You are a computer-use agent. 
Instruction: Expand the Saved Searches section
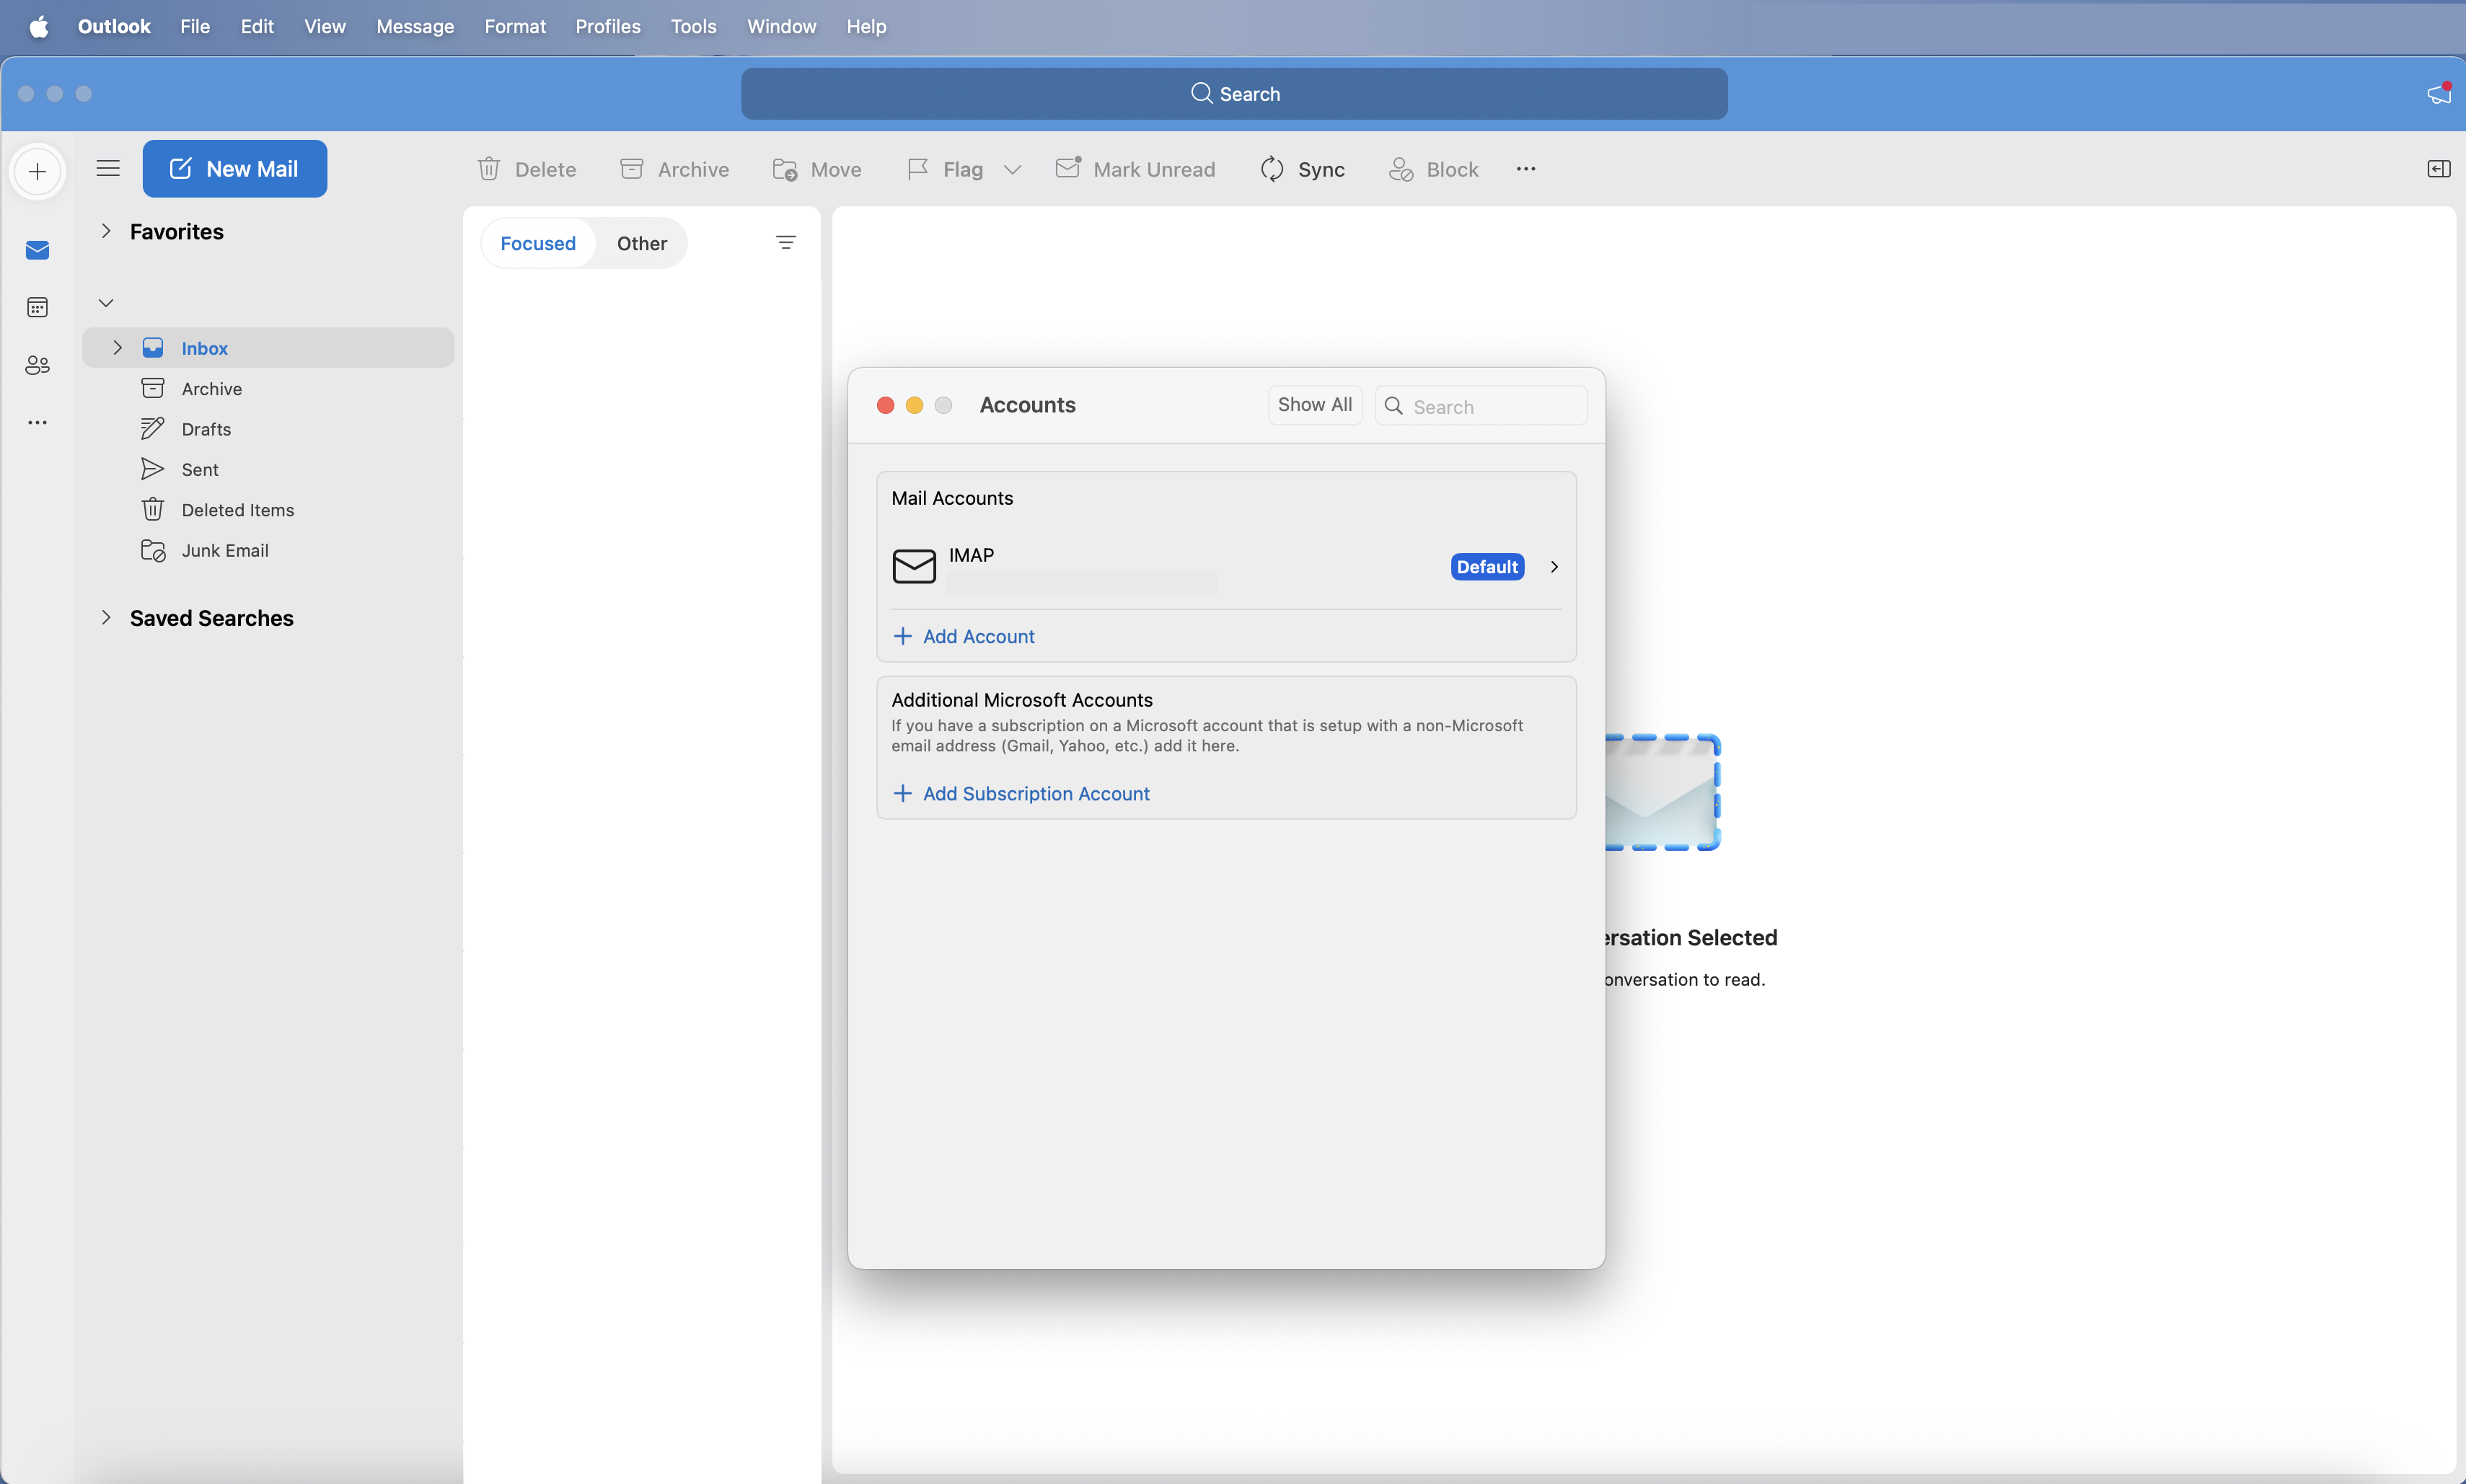106,618
